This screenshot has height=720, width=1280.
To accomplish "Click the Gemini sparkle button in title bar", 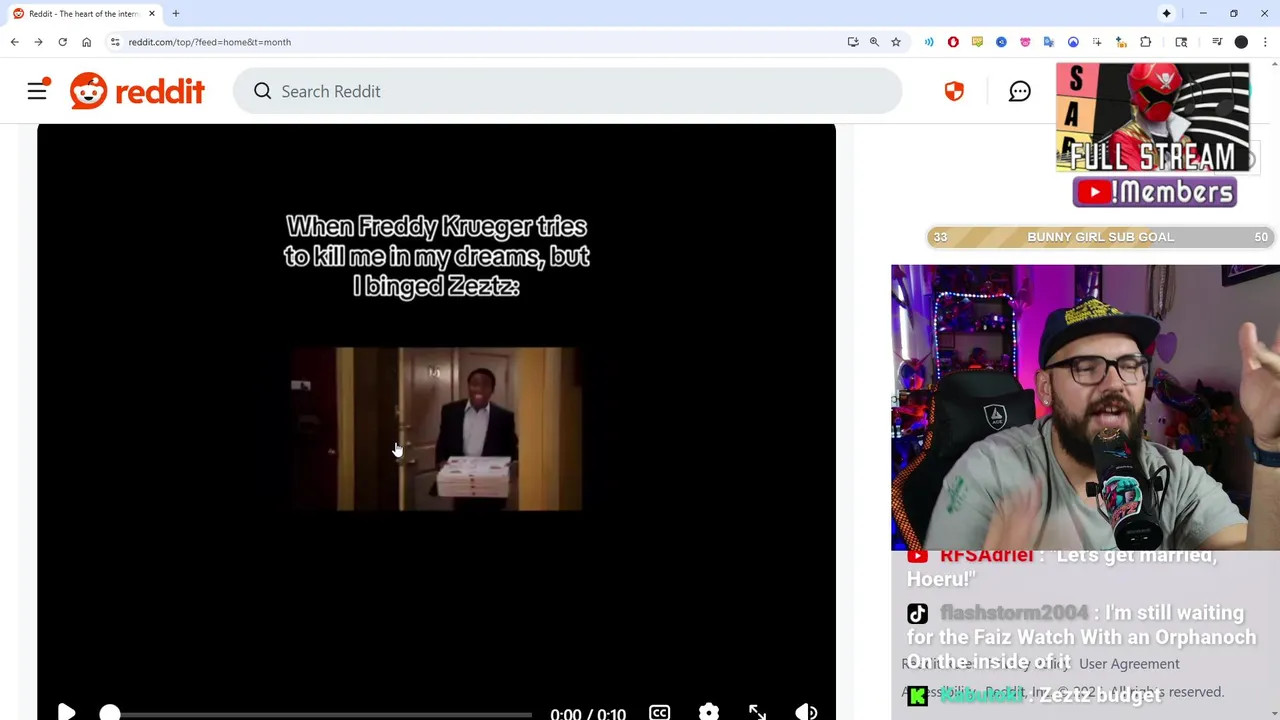I will (1166, 14).
